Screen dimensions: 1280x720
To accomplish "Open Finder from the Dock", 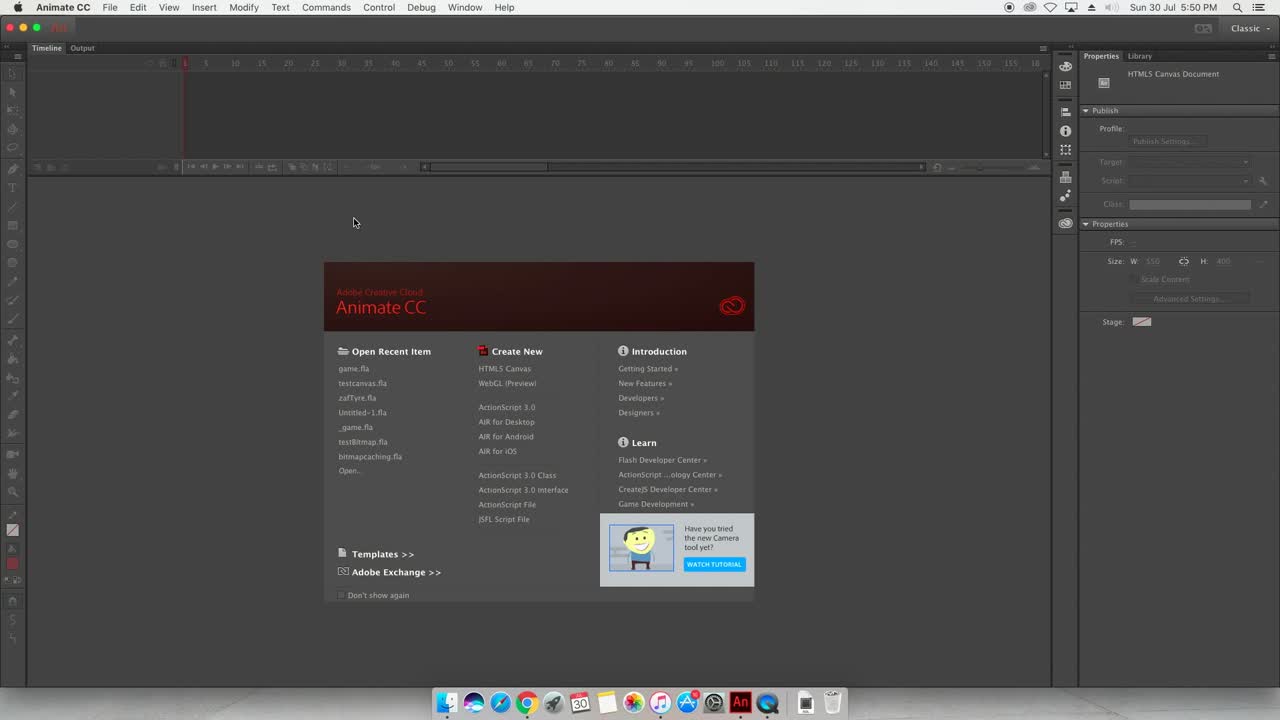I will click(x=447, y=703).
